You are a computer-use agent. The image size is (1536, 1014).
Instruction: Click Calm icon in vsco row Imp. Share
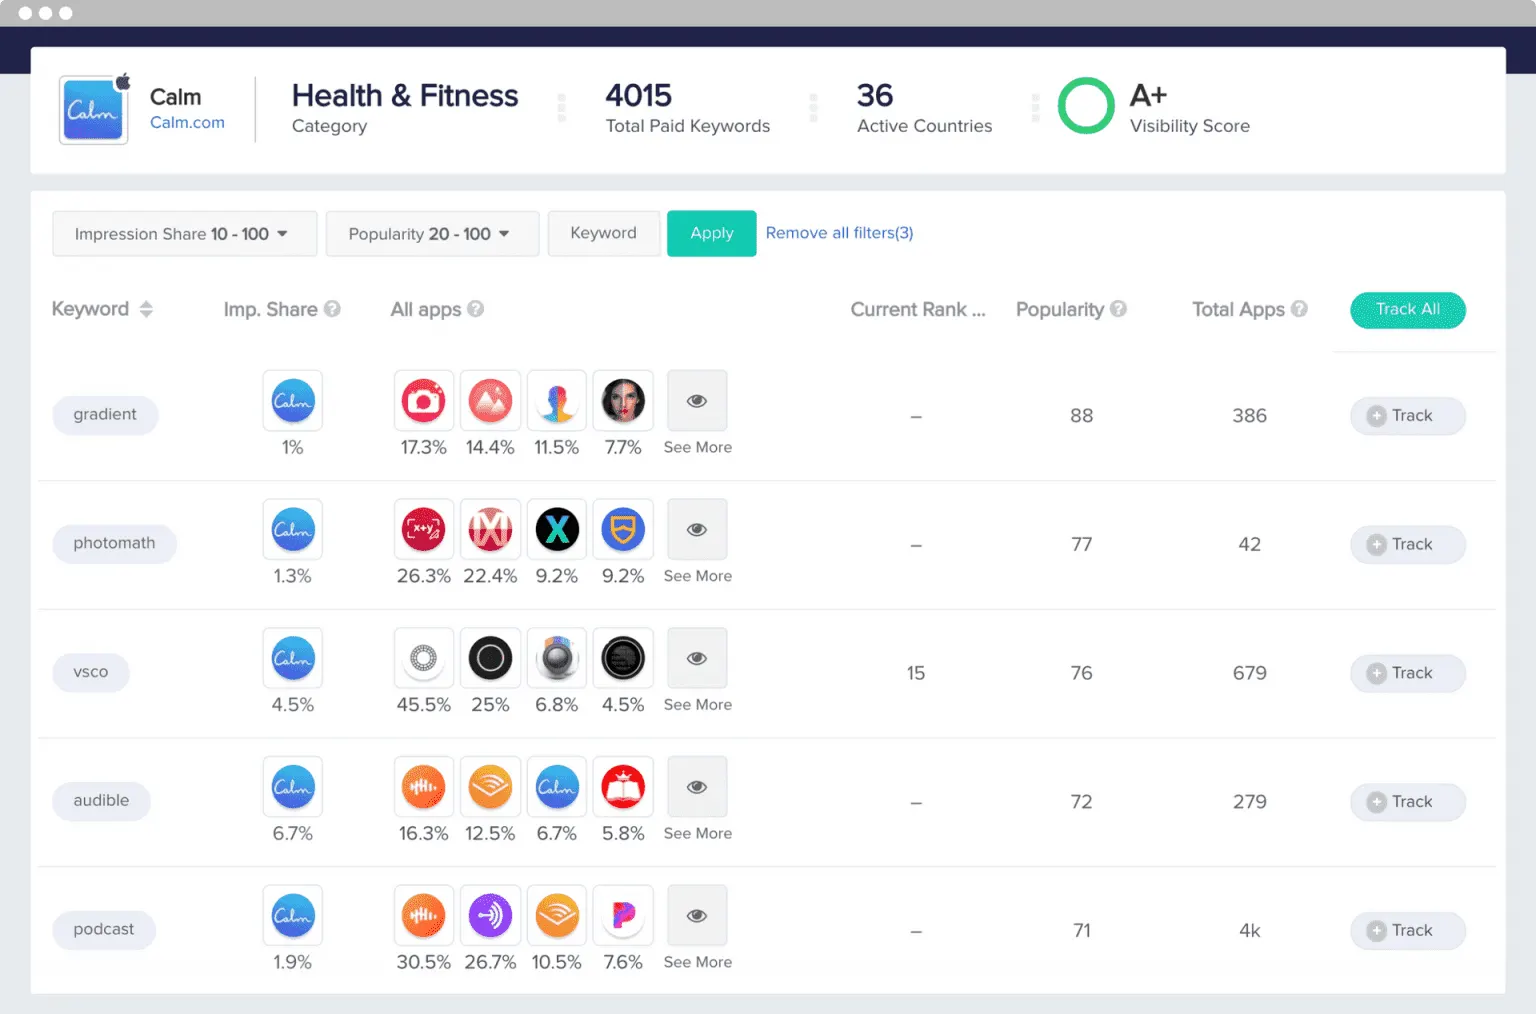pos(293,658)
